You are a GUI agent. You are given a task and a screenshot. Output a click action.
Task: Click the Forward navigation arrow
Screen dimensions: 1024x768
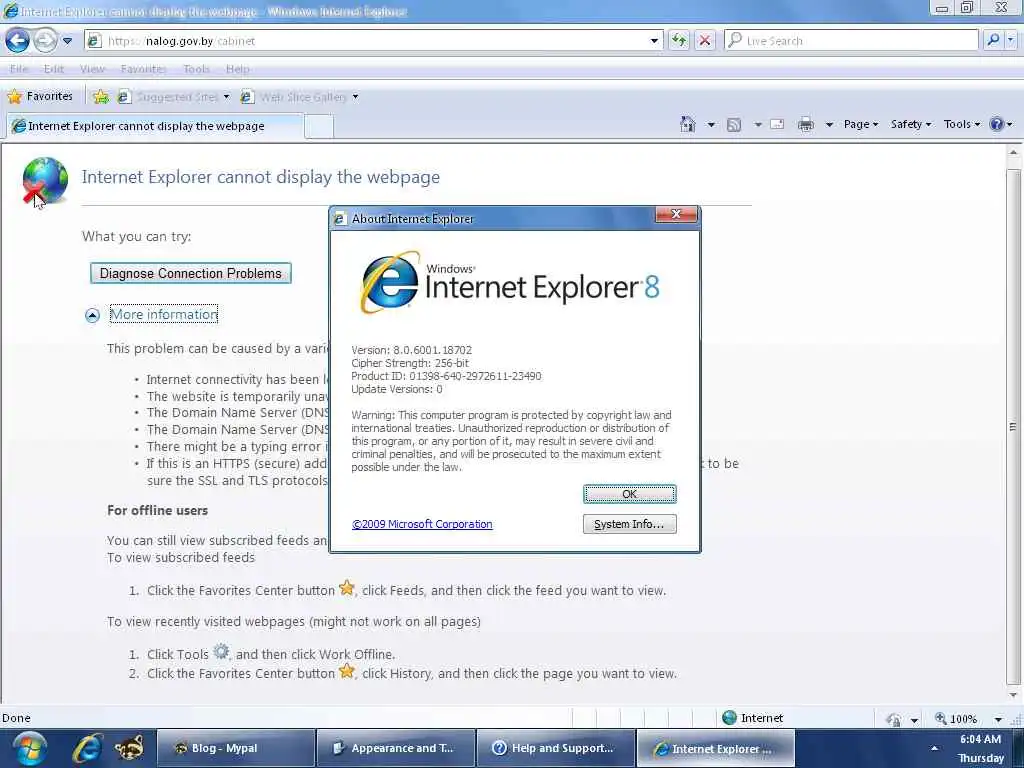(x=45, y=41)
